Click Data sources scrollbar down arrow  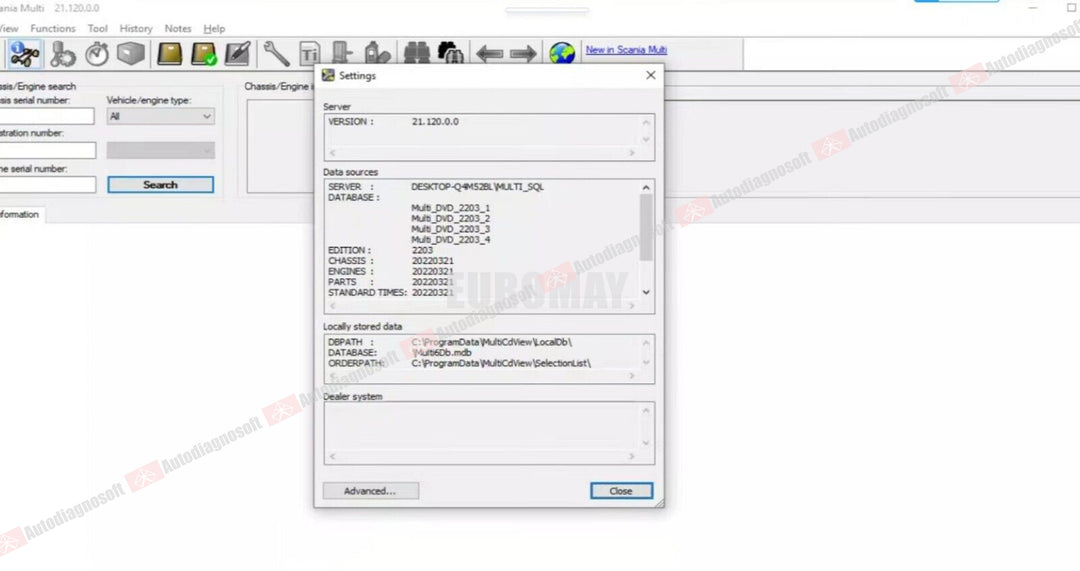(646, 292)
